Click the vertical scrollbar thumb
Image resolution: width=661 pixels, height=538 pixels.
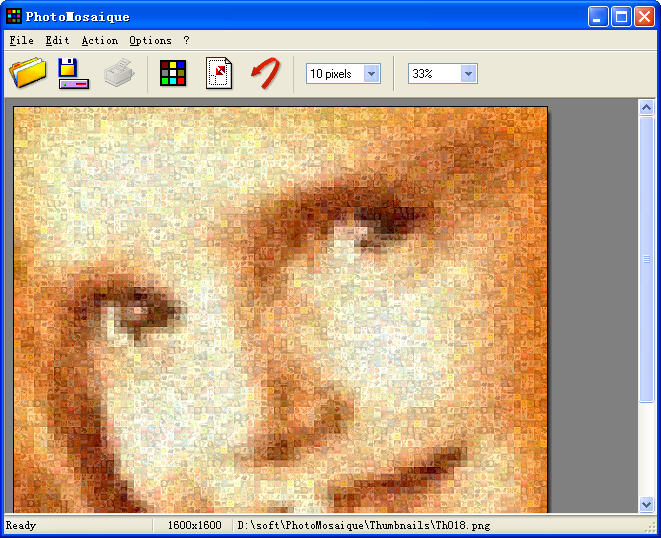pos(646,260)
